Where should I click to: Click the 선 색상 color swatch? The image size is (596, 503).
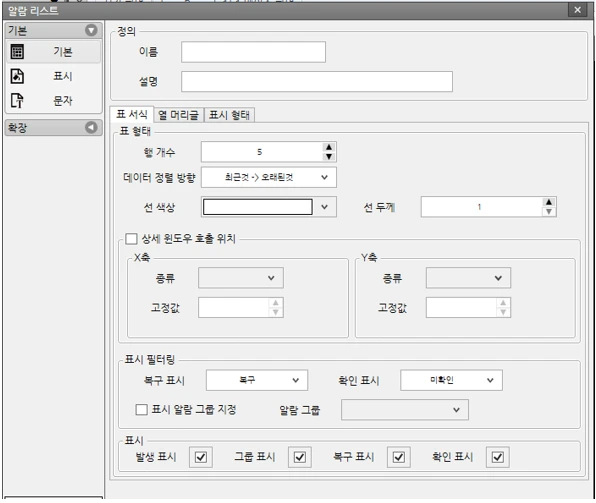click(258, 207)
